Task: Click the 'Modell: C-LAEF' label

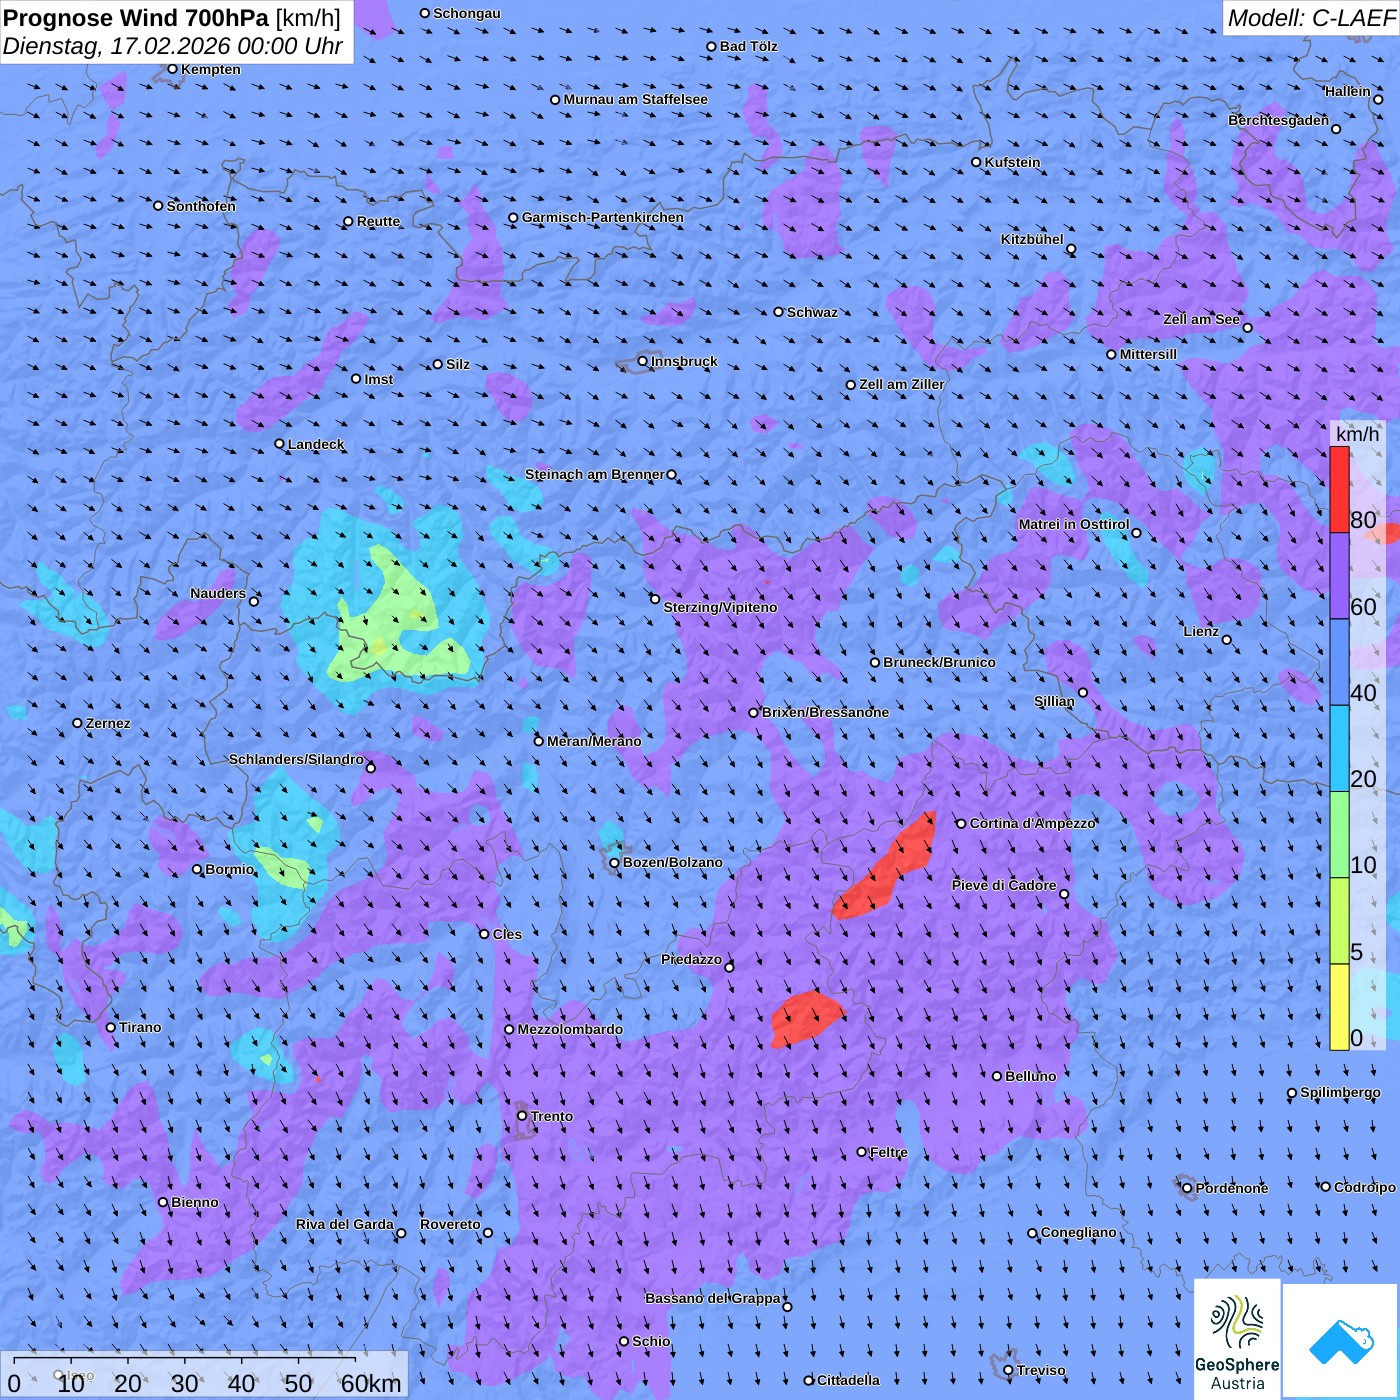Action: click(x=1311, y=18)
